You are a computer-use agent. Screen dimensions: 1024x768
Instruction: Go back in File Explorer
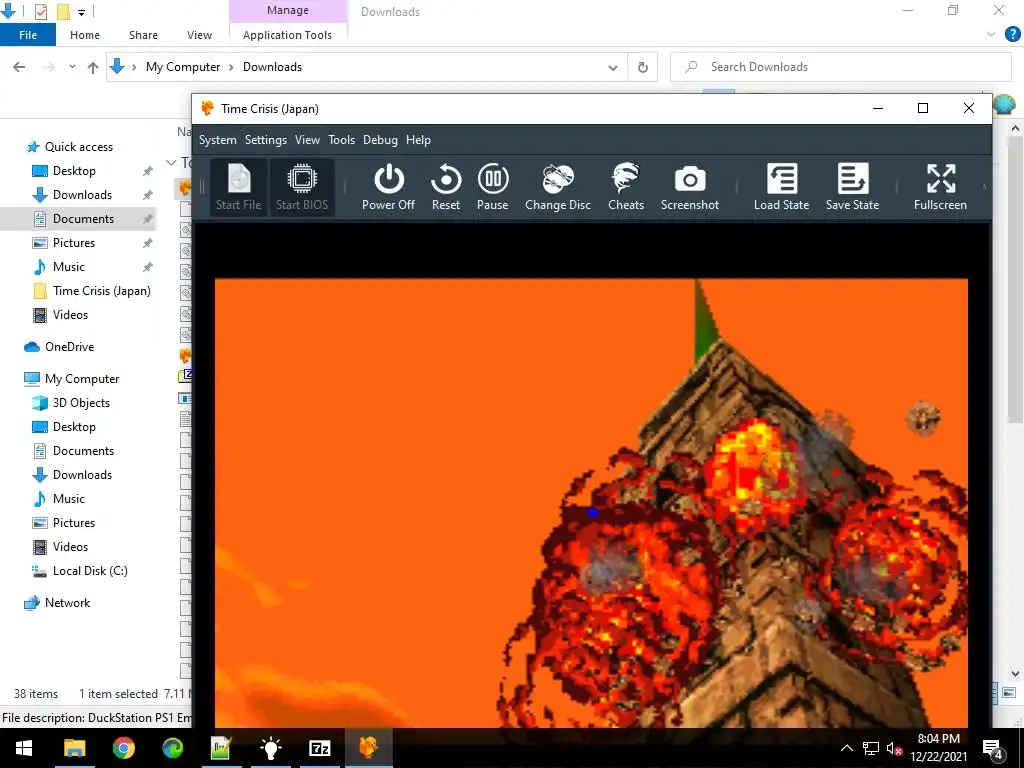click(20, 67)
